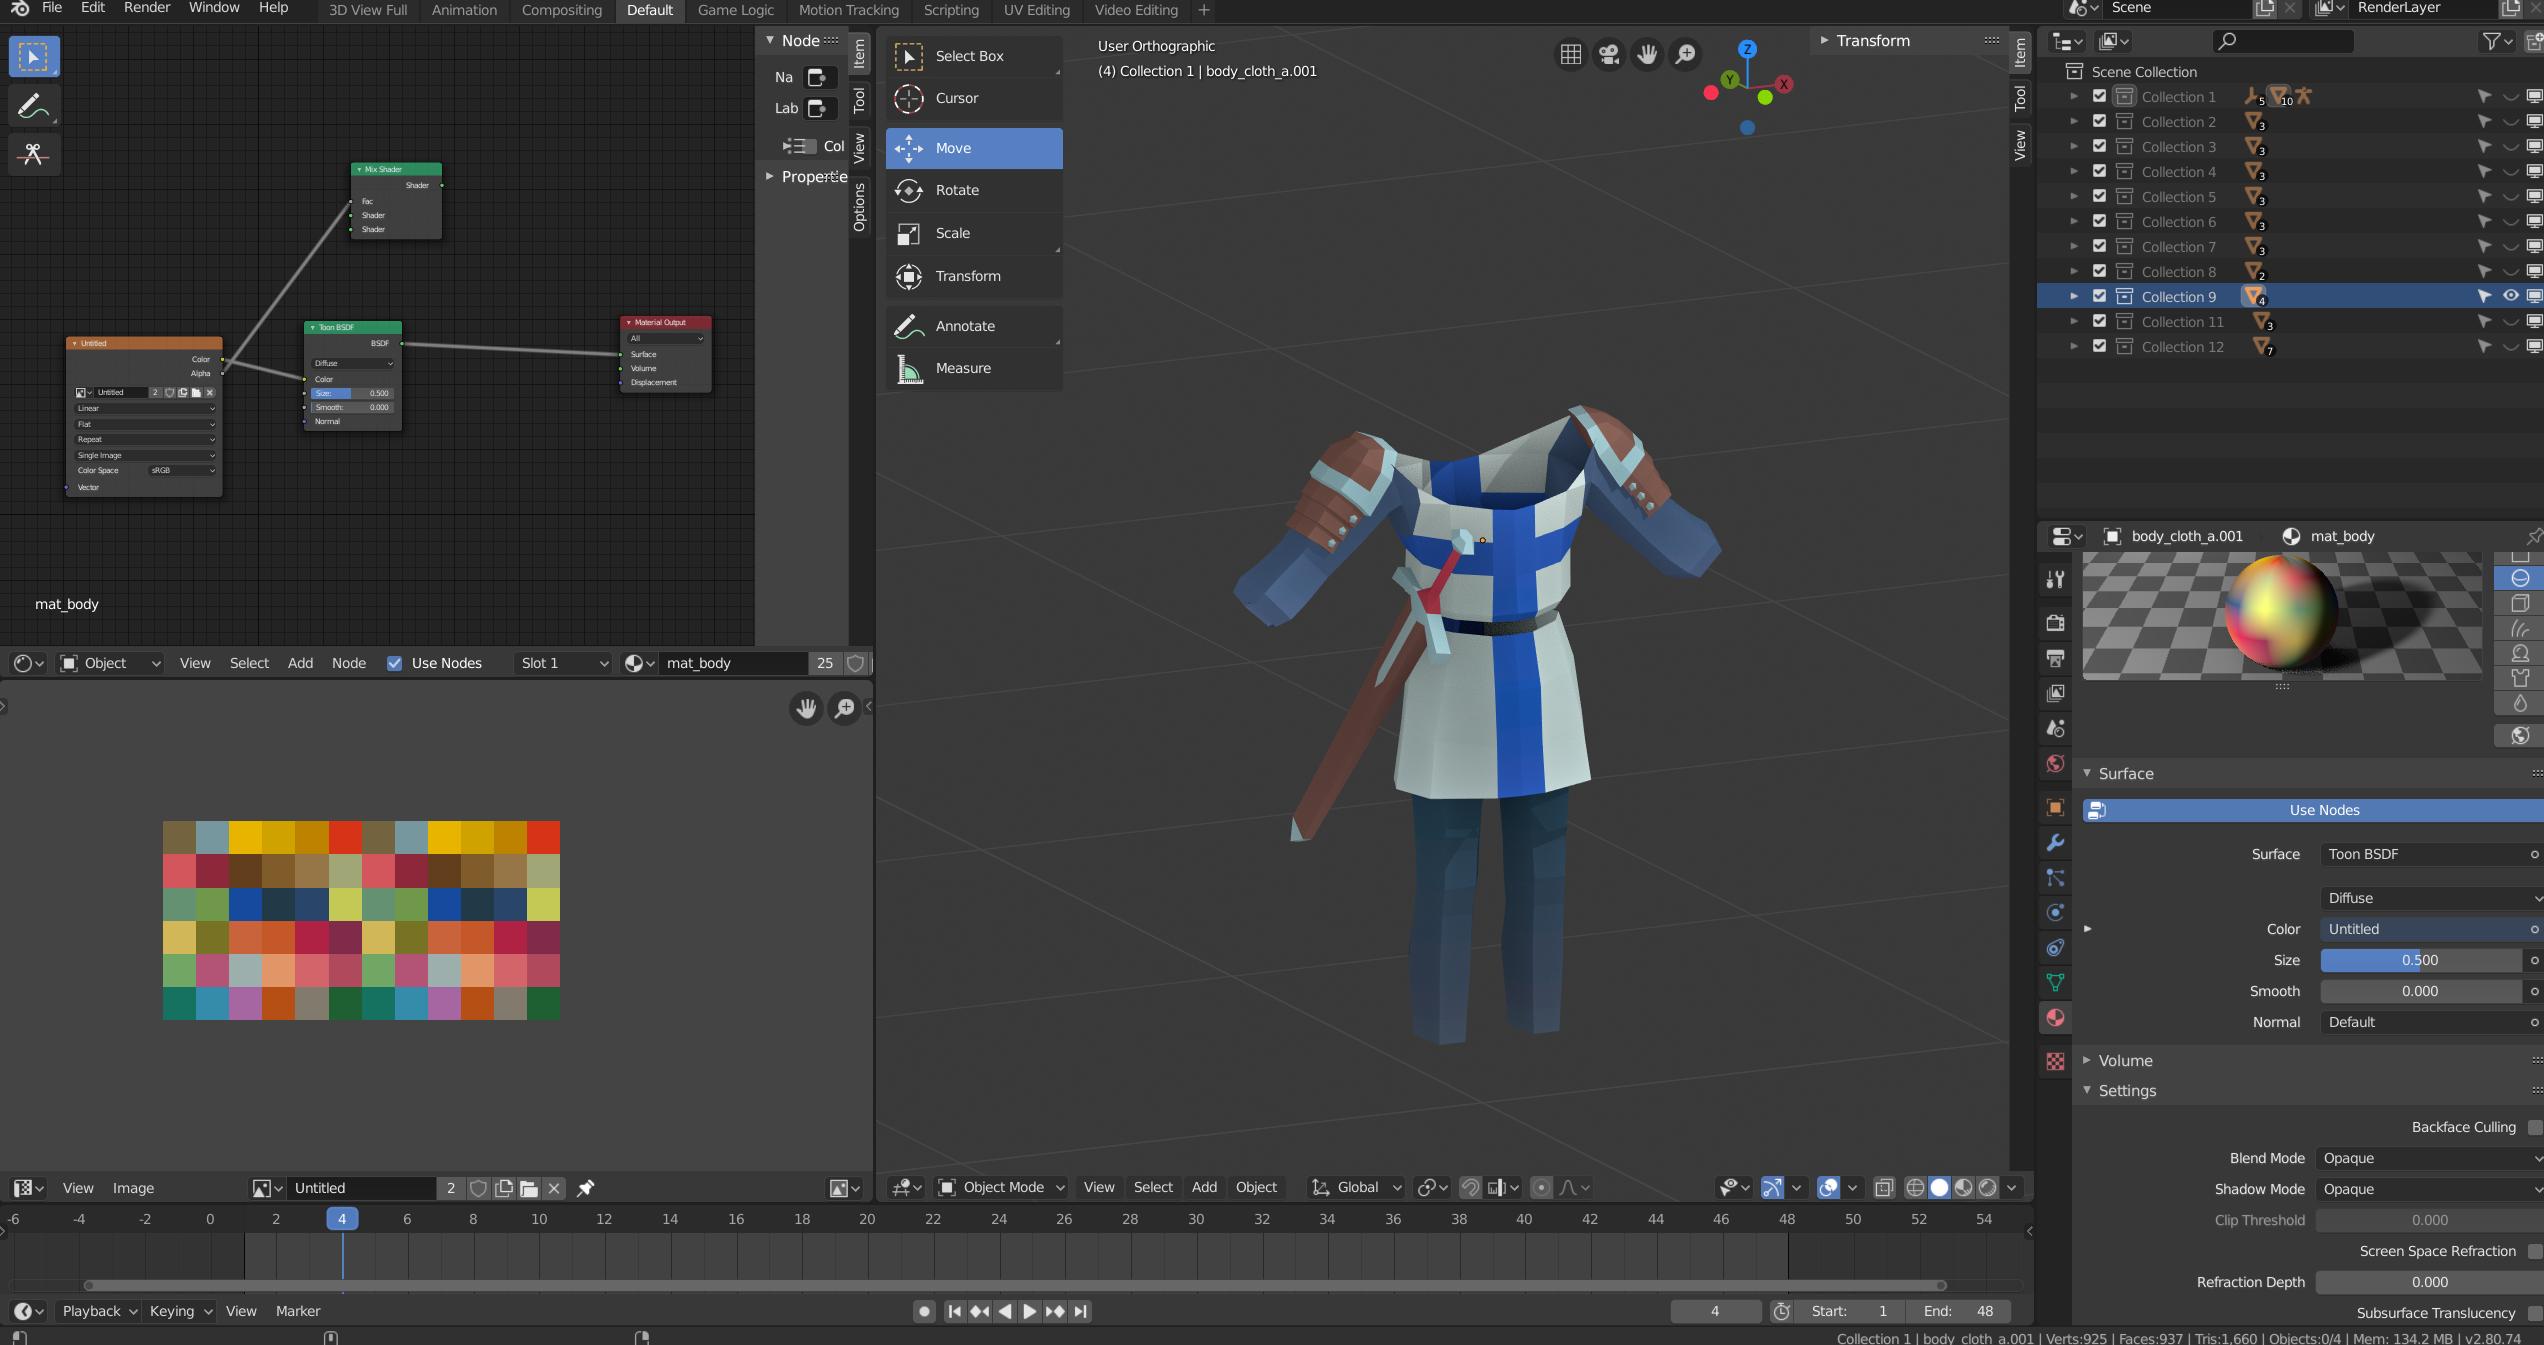2544x1345 pixels.
Task: Toggle camera view icon in viewport
Action: click(x=1609, y=54)
